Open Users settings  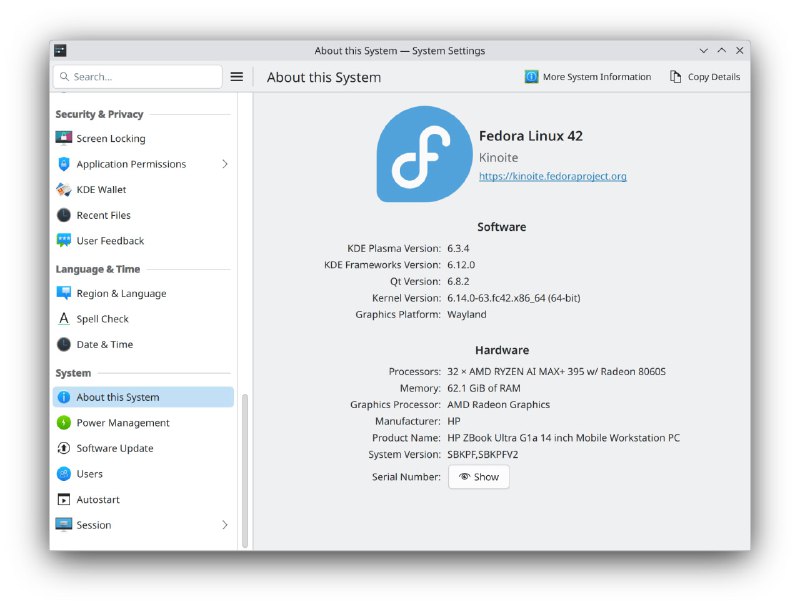[x=143, y=474]
